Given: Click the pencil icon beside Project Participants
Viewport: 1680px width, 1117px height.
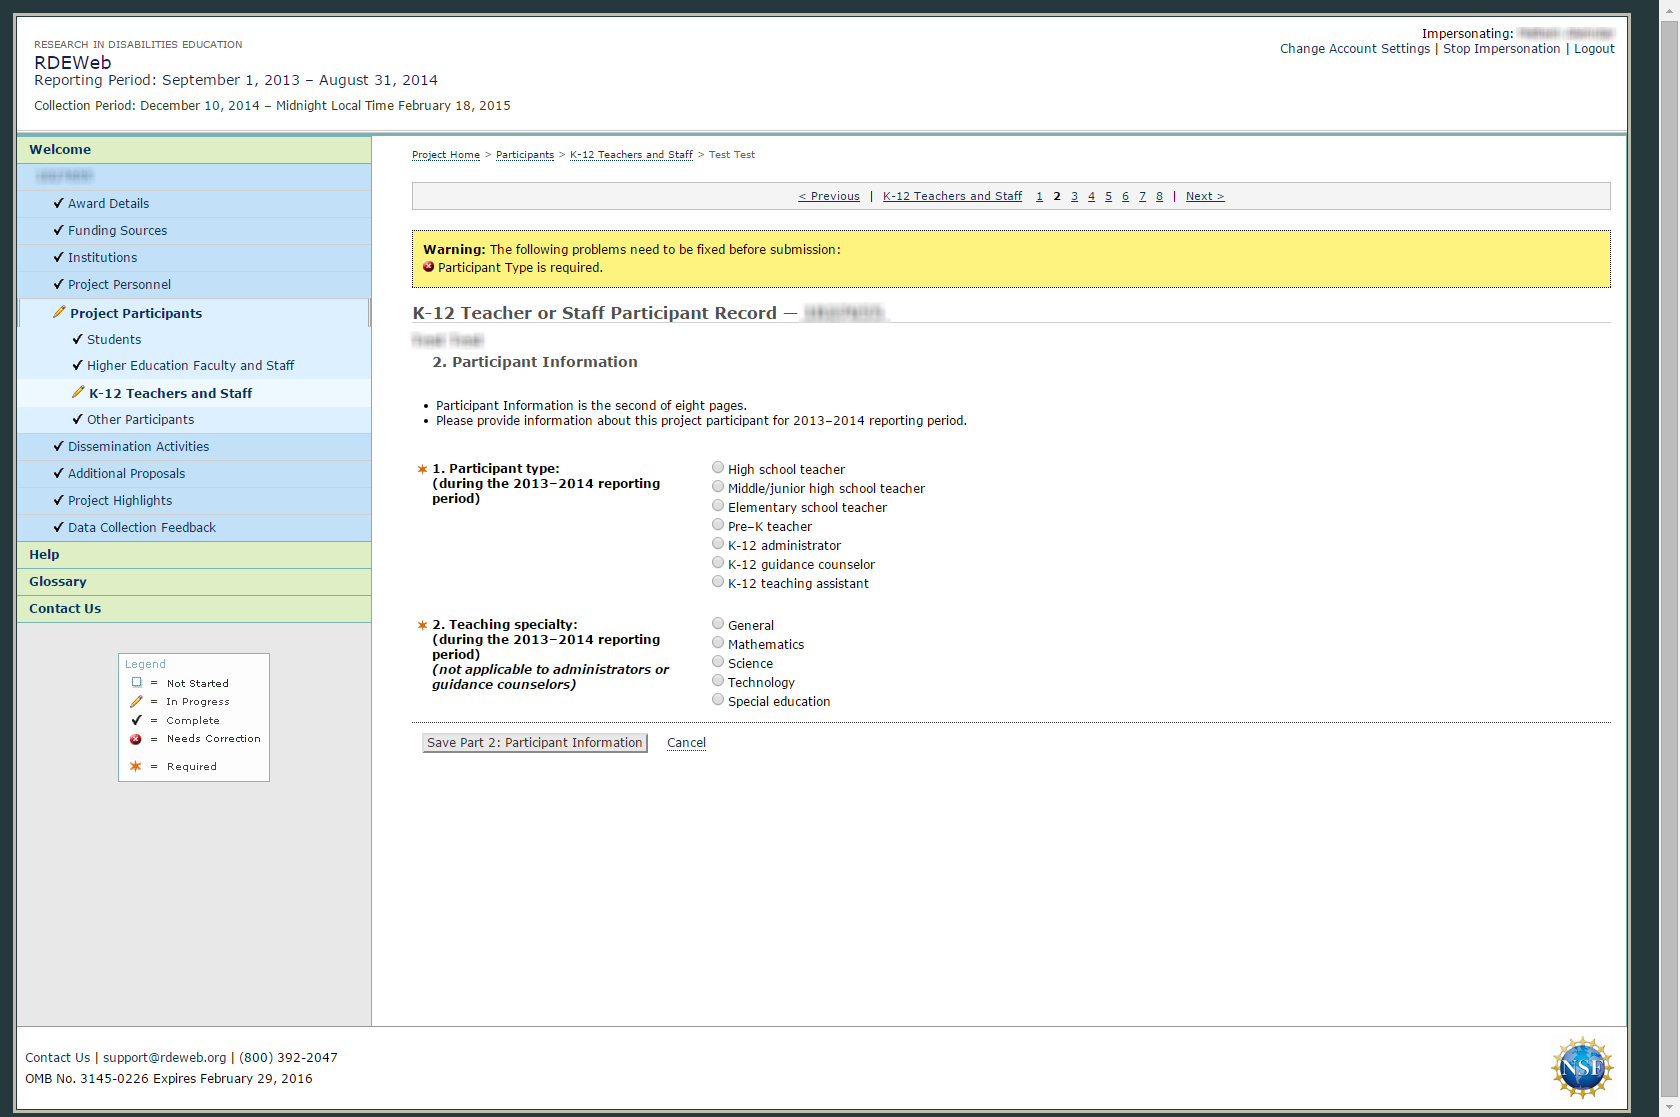Looking at the screenshot, I should coord(59,313).
